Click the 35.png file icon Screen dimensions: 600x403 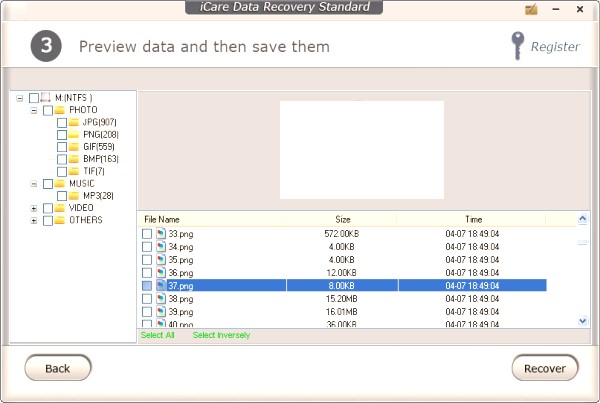[x=161, y=259]
